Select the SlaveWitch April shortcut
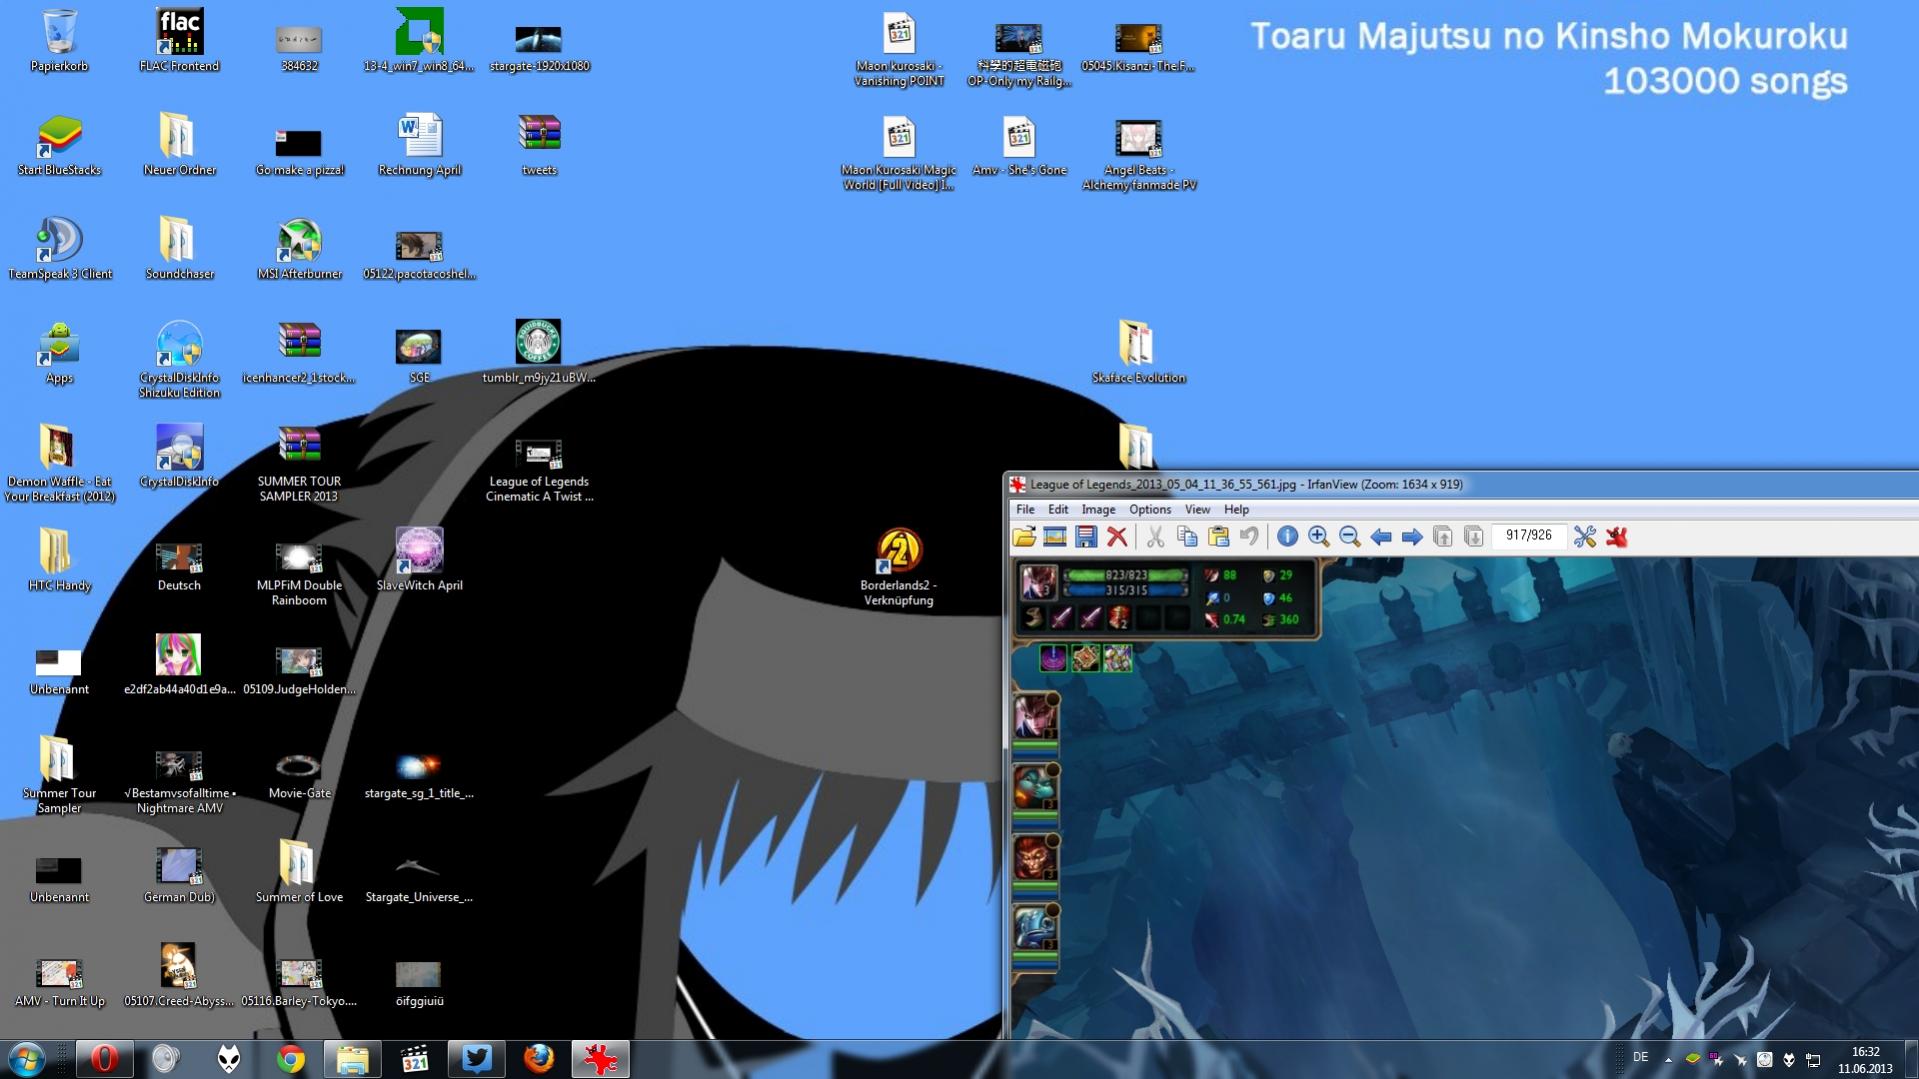 tap(419, 560)
